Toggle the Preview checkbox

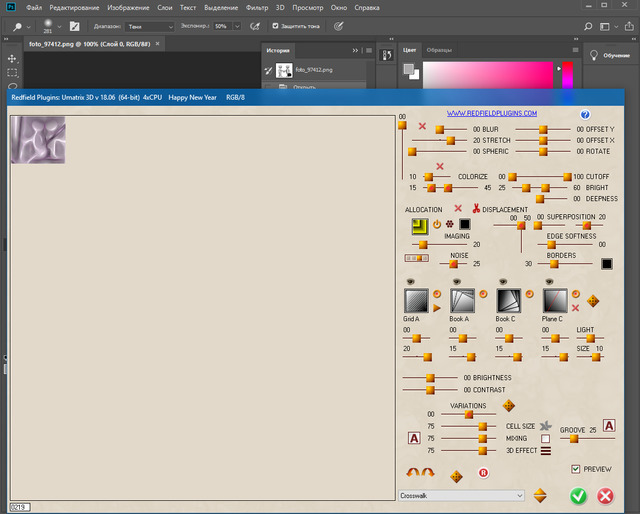tap(575, 469)
